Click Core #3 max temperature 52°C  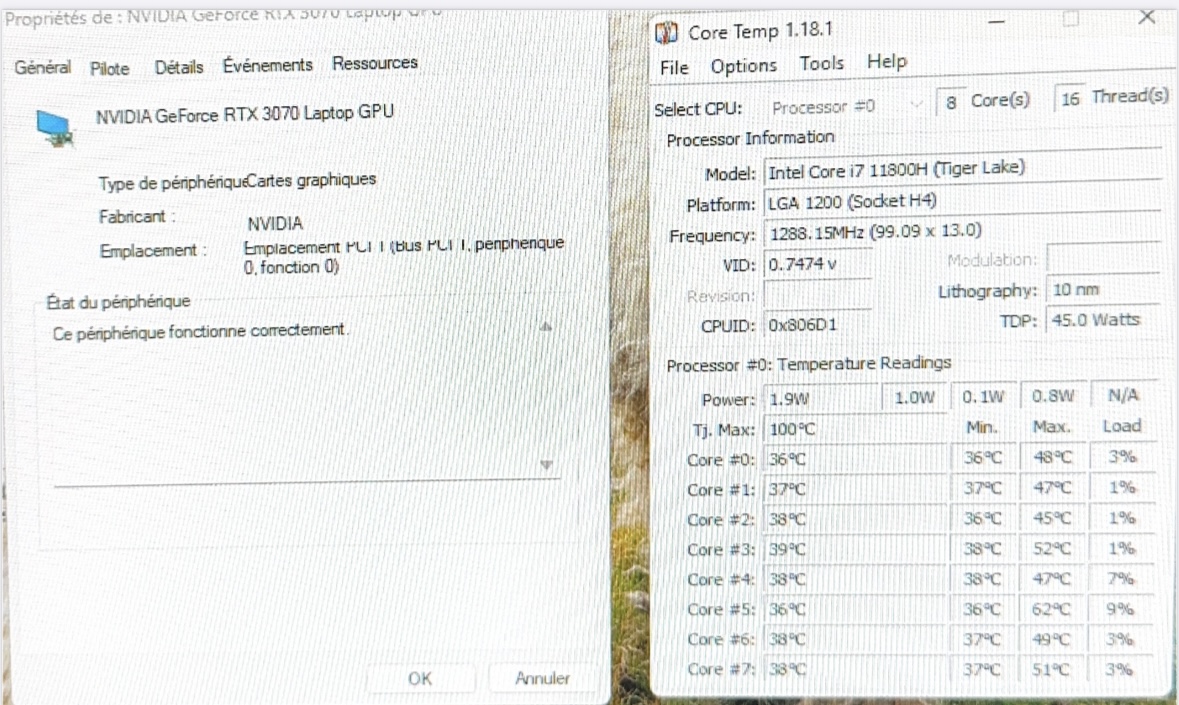point(1052,548)
